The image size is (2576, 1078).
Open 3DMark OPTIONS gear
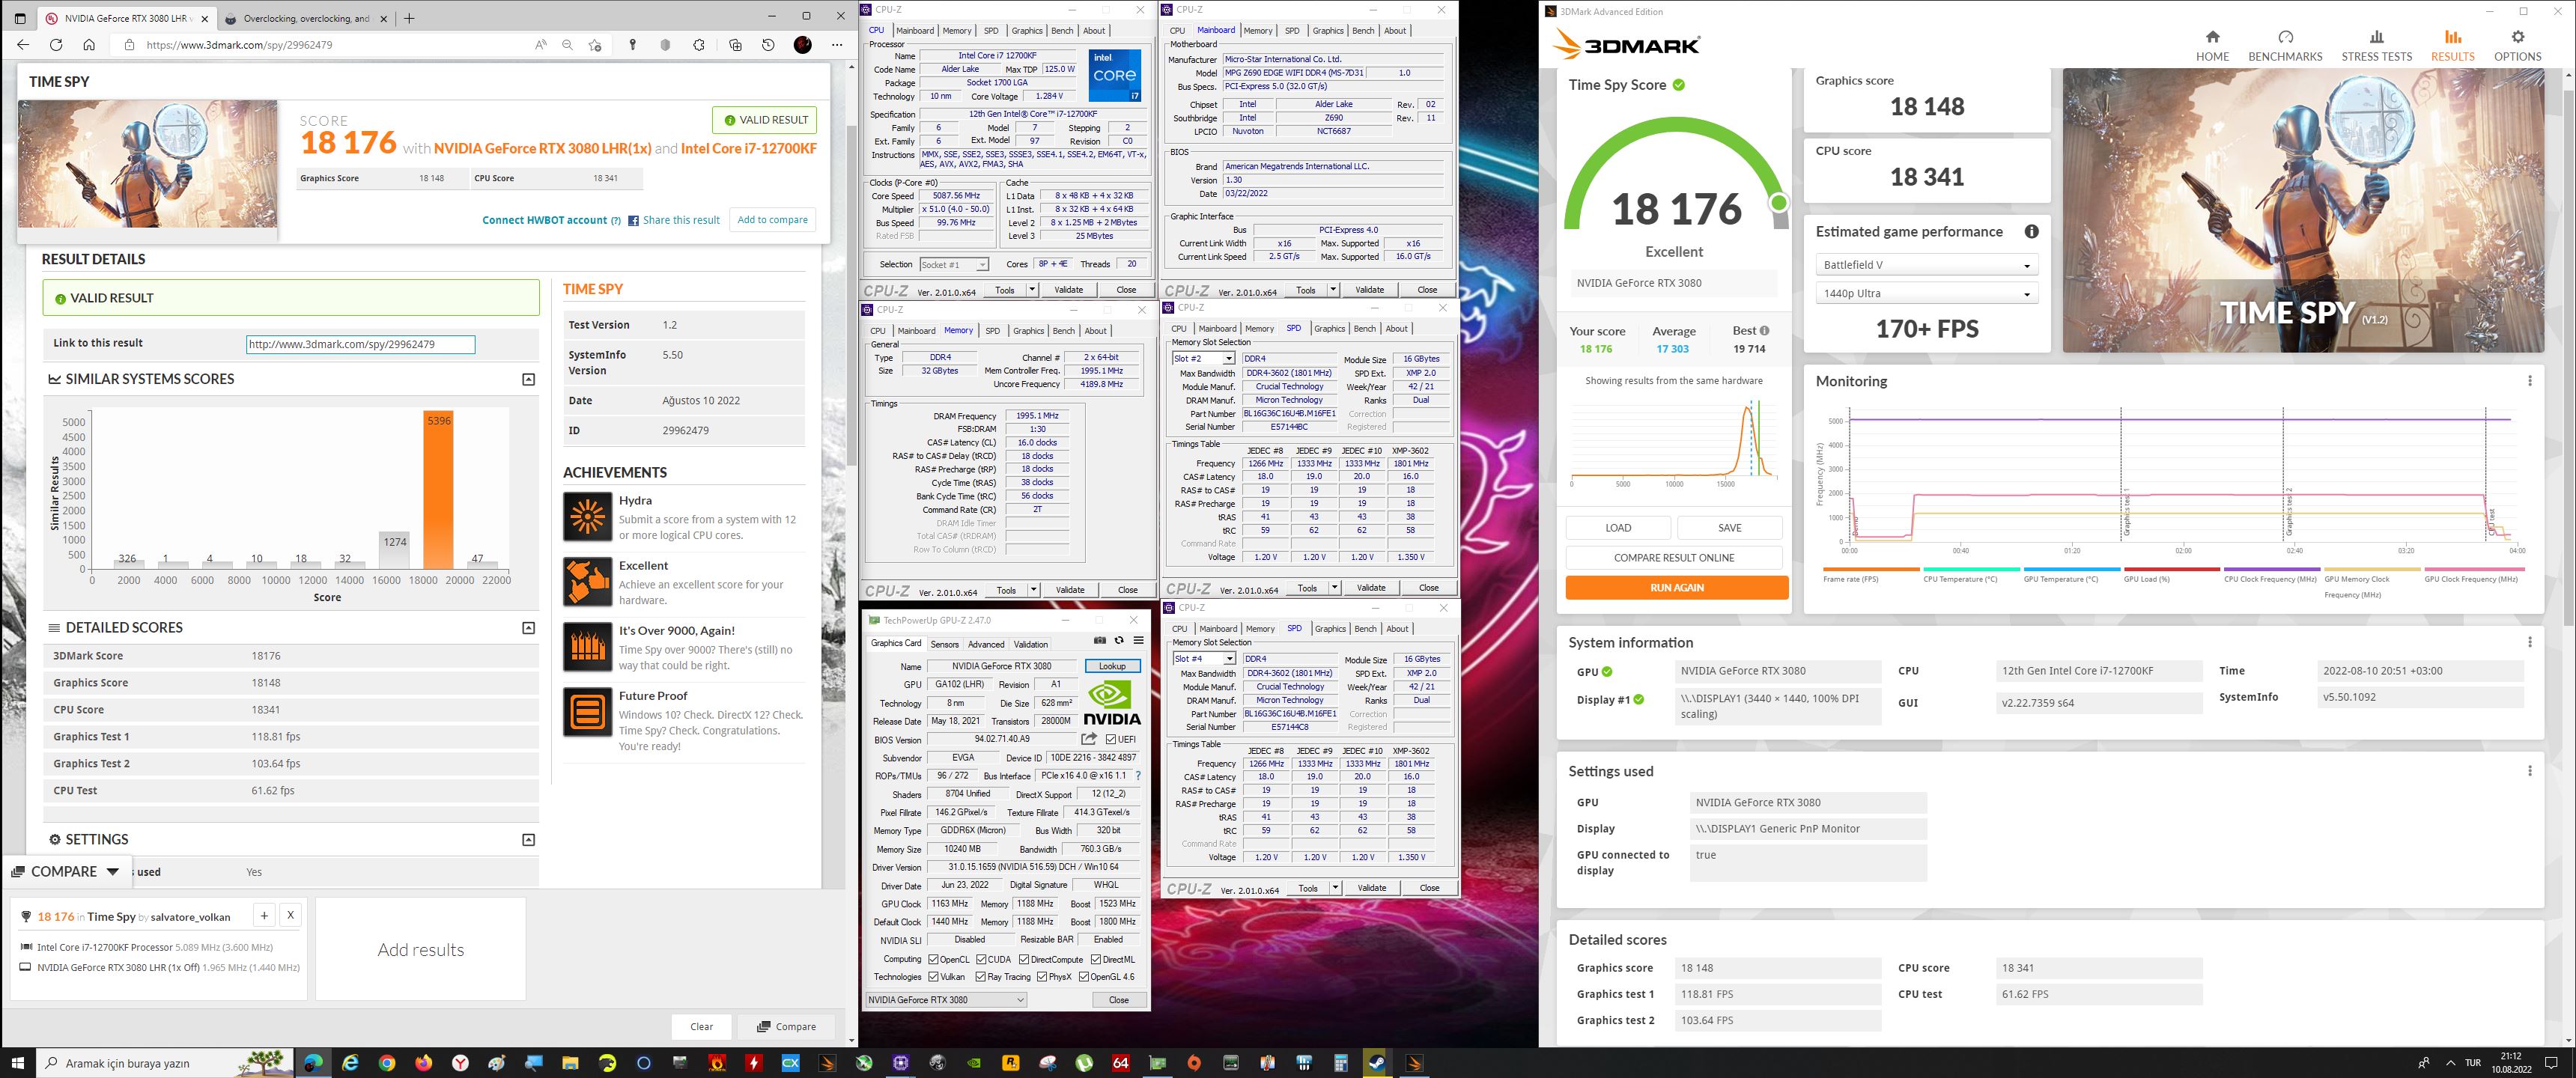click(2517, 46)
